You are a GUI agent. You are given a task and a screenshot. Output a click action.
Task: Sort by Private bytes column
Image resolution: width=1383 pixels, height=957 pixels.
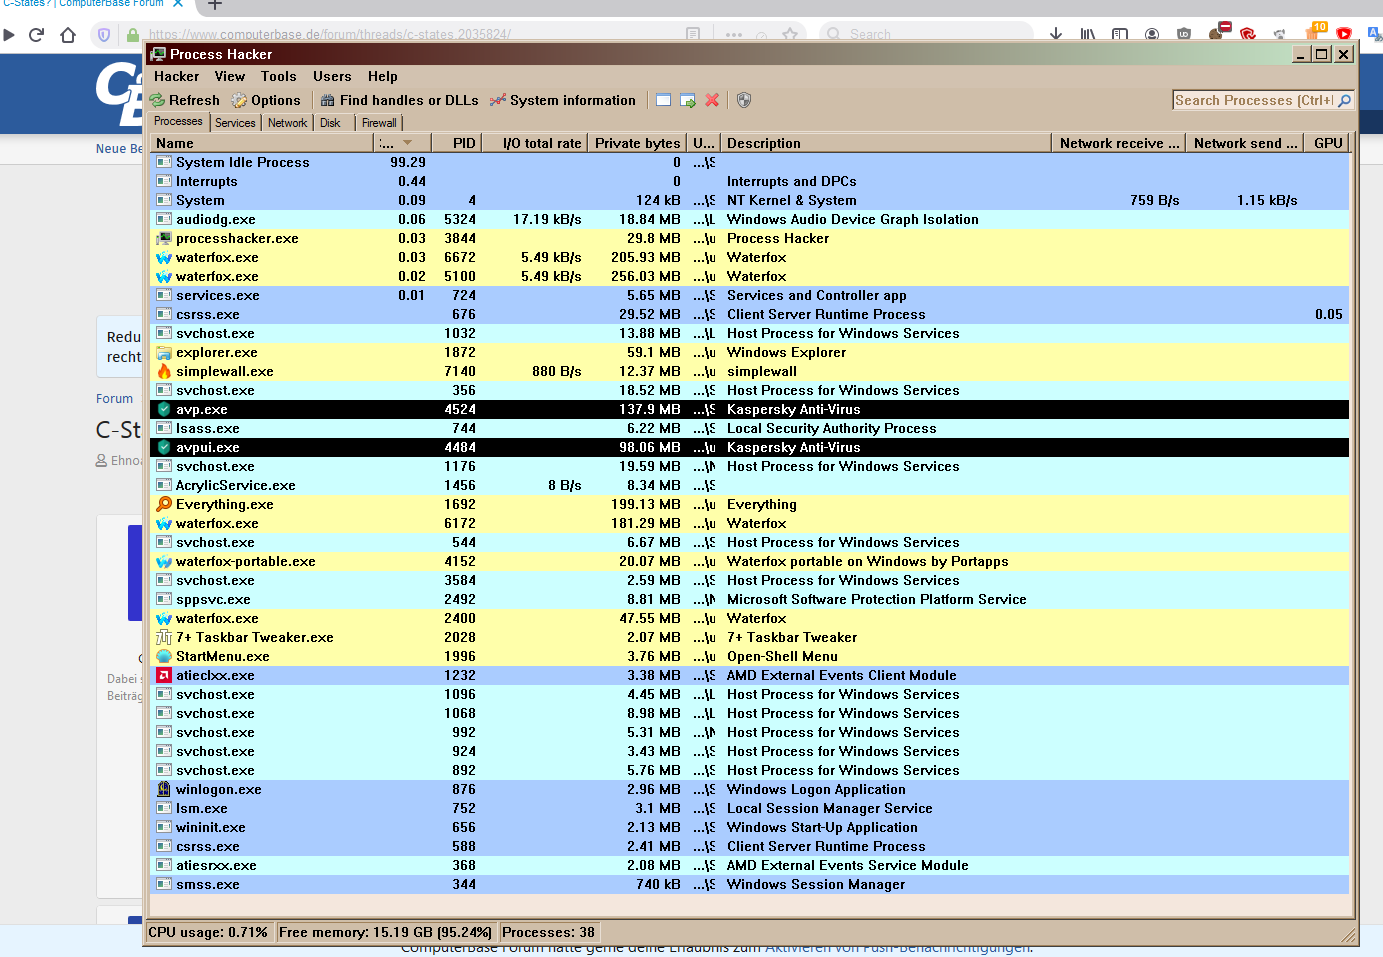tap(637, 143)
